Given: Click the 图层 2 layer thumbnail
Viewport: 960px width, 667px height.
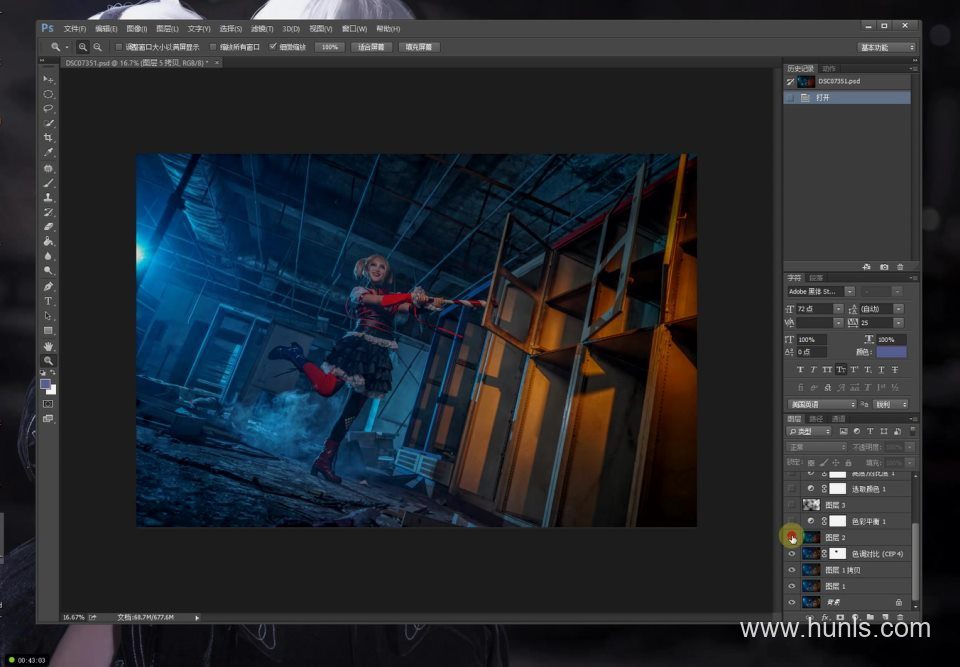Looking at the screenshot, I should (x=811, y=537).
